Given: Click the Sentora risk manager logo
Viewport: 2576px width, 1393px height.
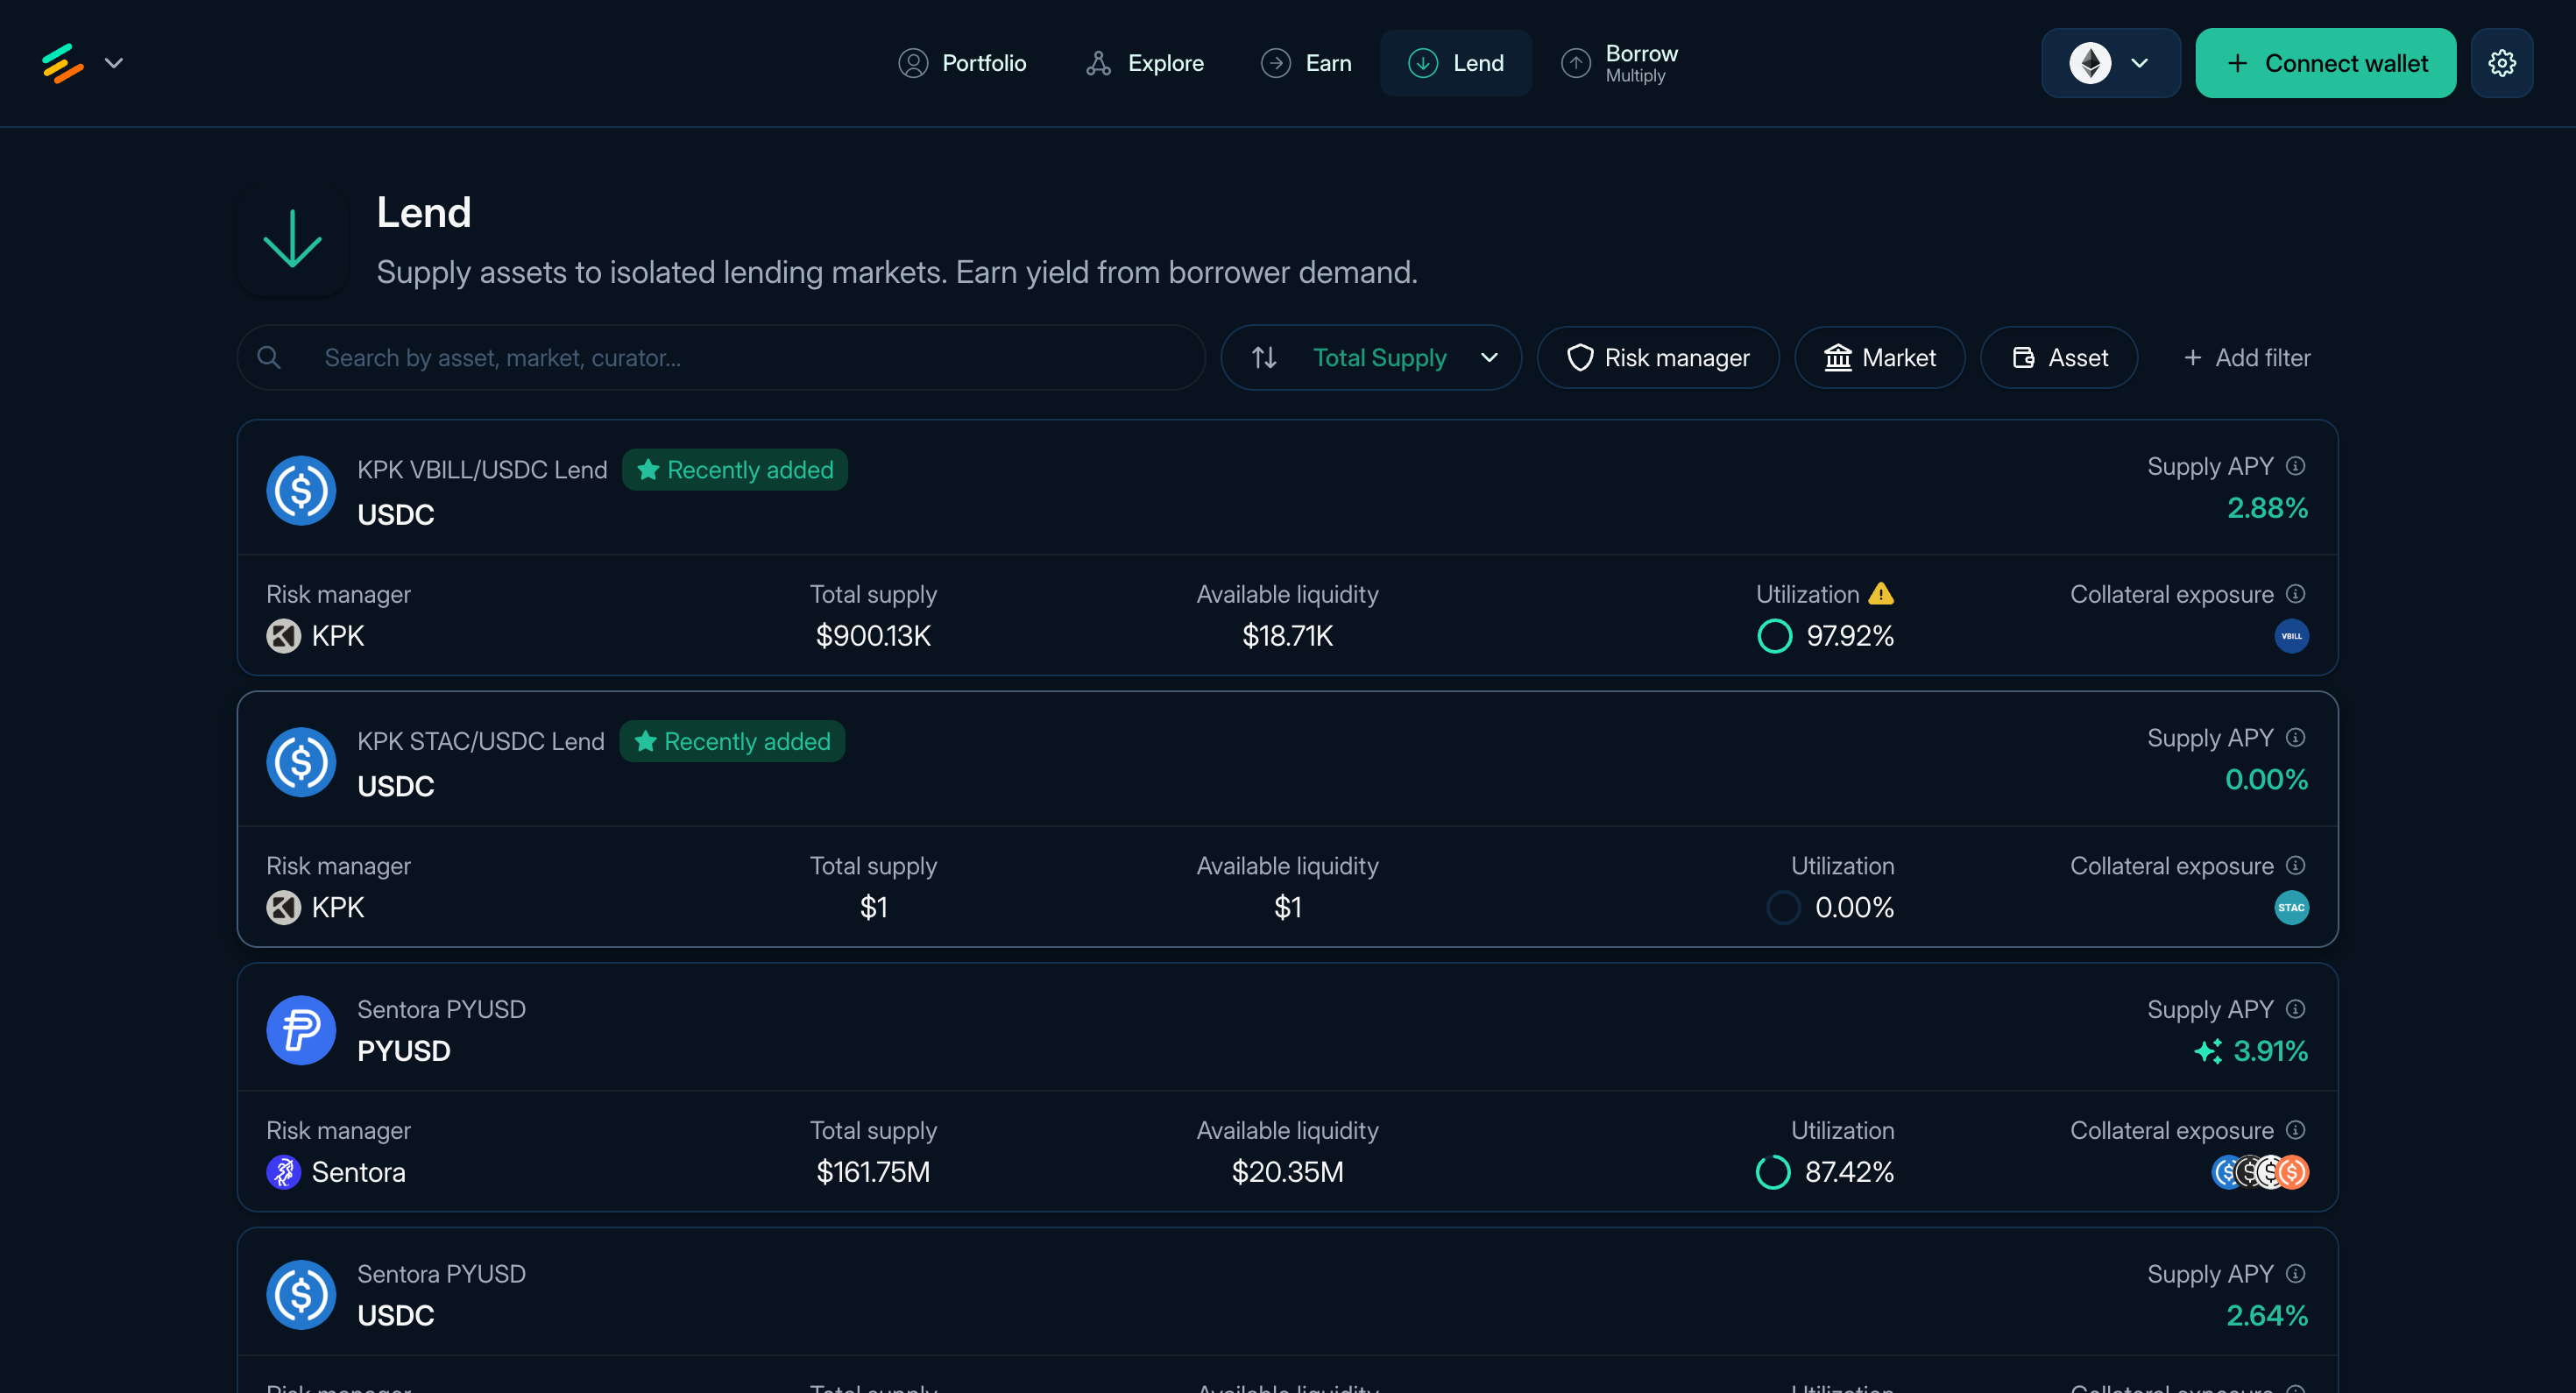Looking at the screenshot, I should coord(283,1172).
